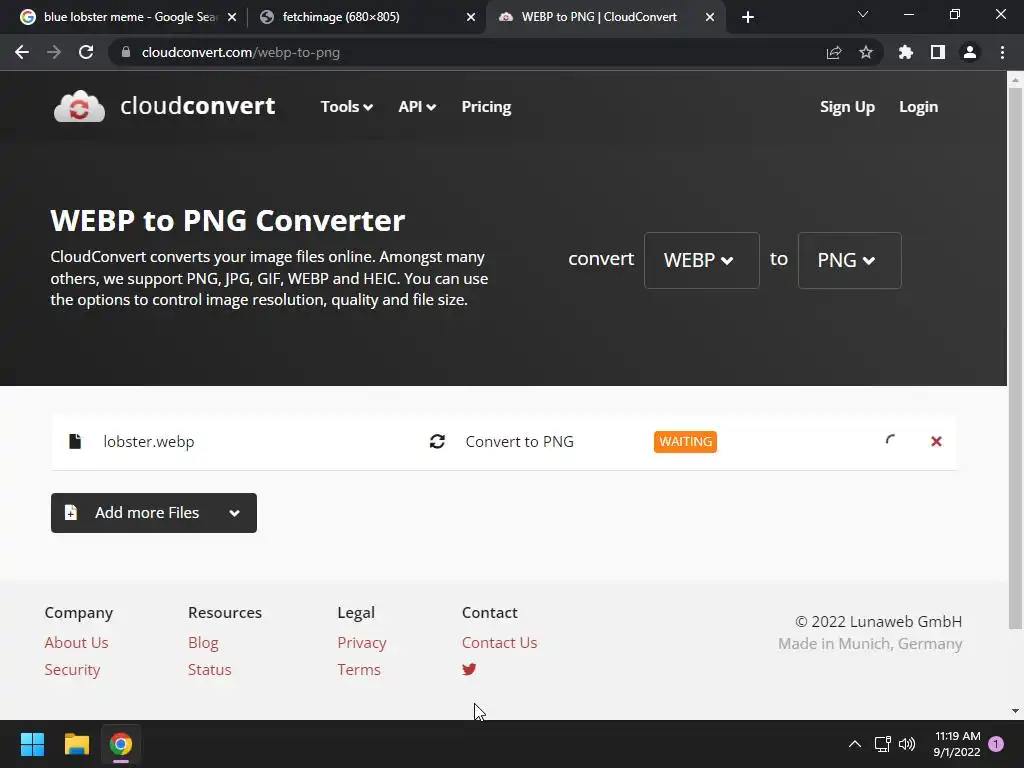Open the volume control in the tray
Image resolution: width=1024 pixels, height=768 pixels.
click(907, 744)
